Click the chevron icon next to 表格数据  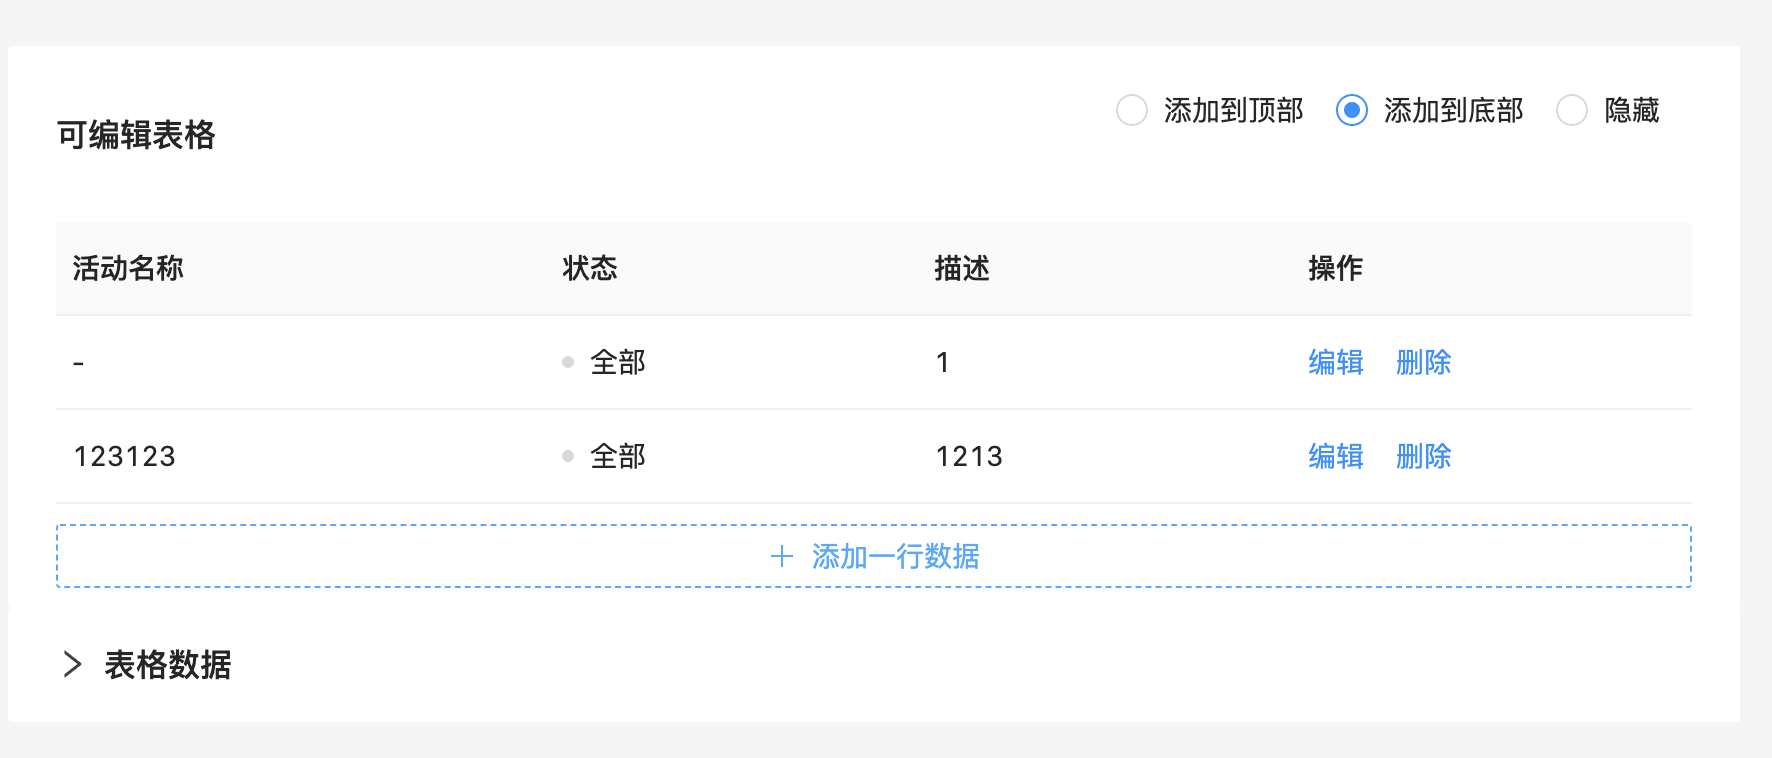point(72,665)
